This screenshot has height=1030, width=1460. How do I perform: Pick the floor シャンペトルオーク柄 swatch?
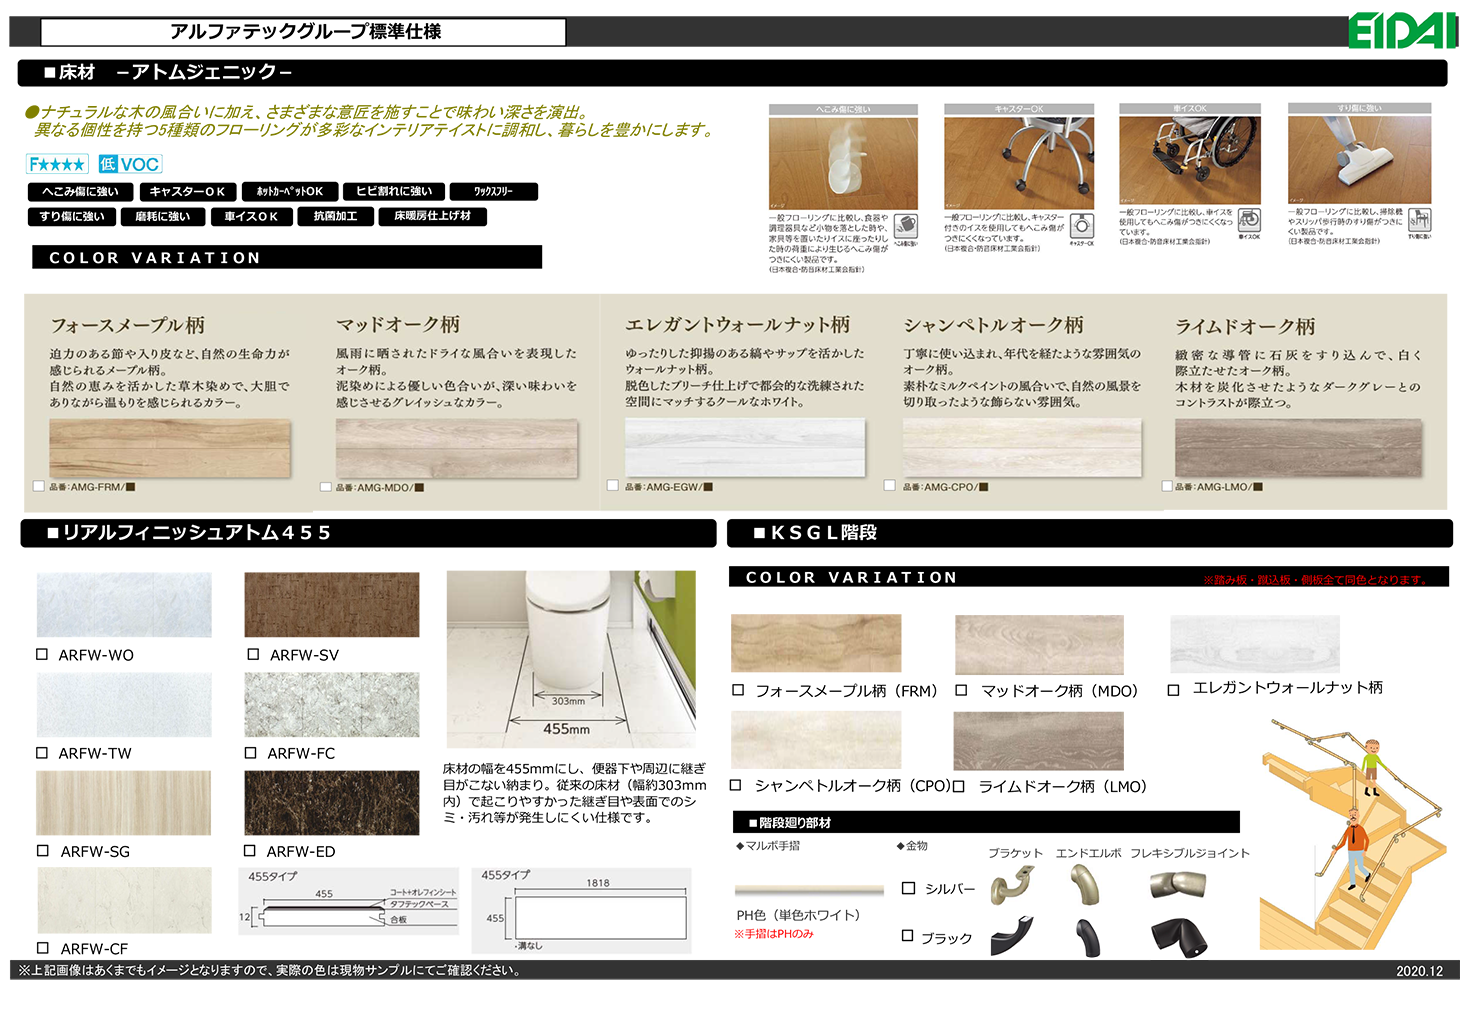tap(1022, 447)
